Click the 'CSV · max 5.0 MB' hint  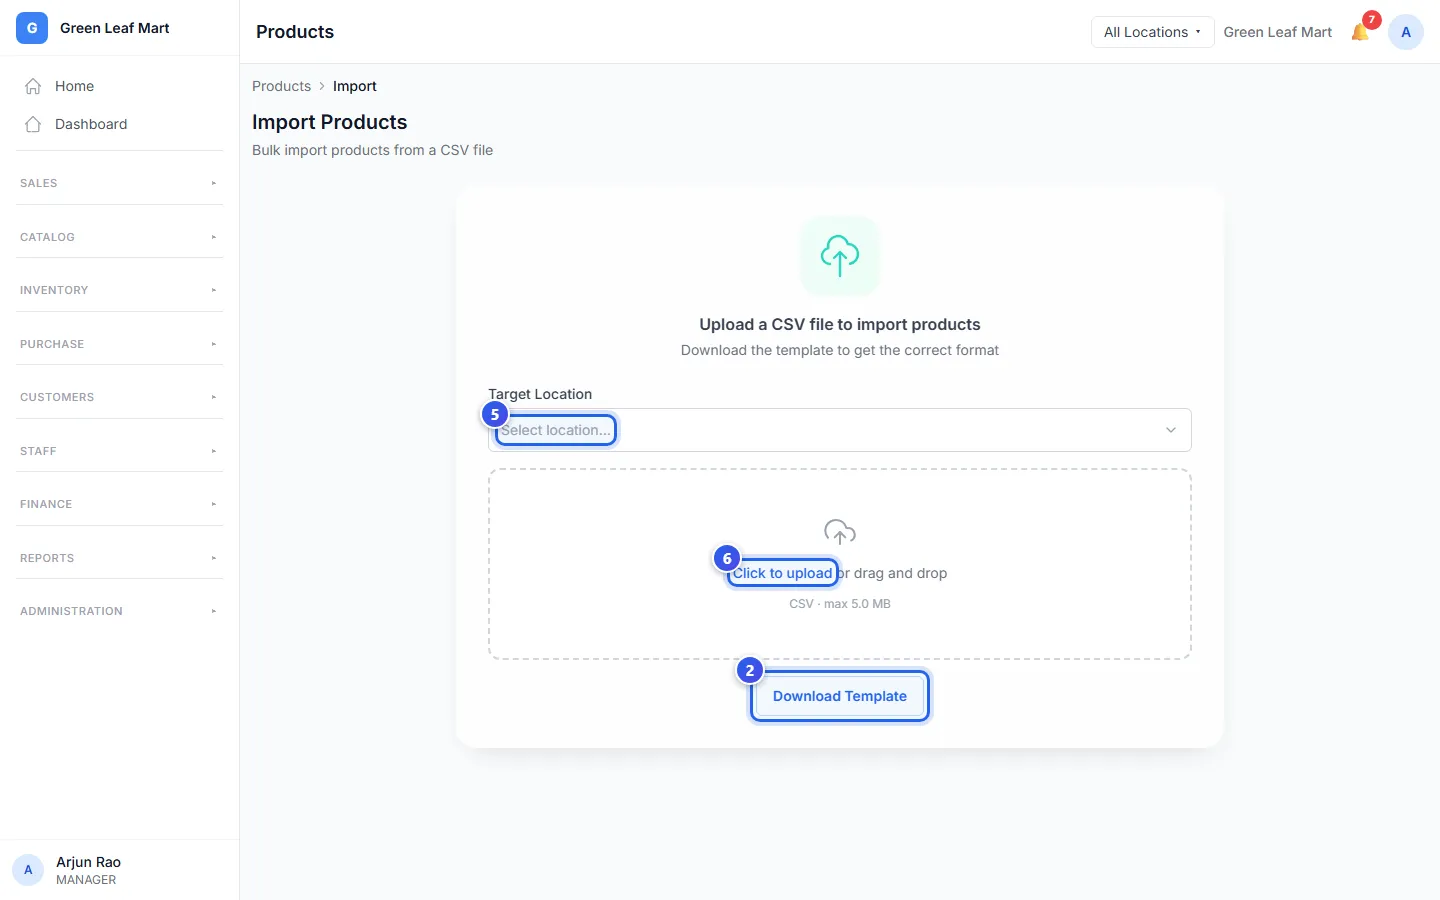840,604
